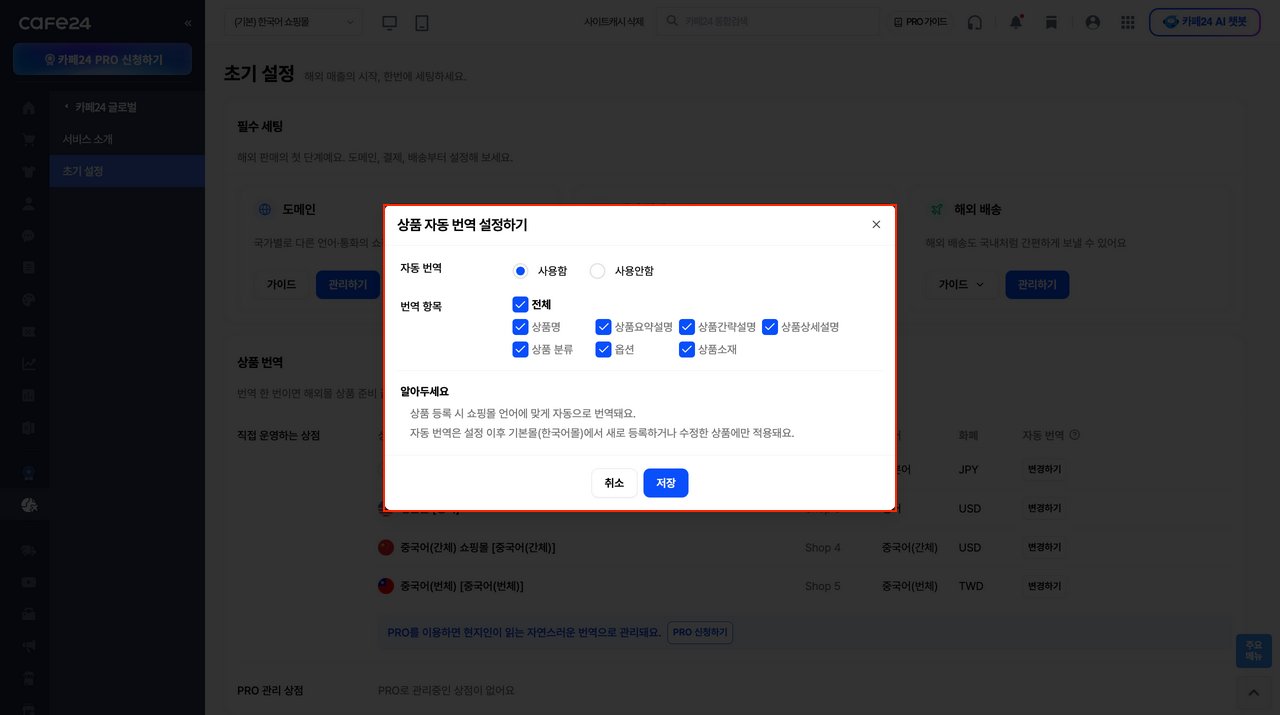The height and width of the screenshot is (715, 1280).
Task: Open the bookmark icon in top bar
Action: [1051, 22]
